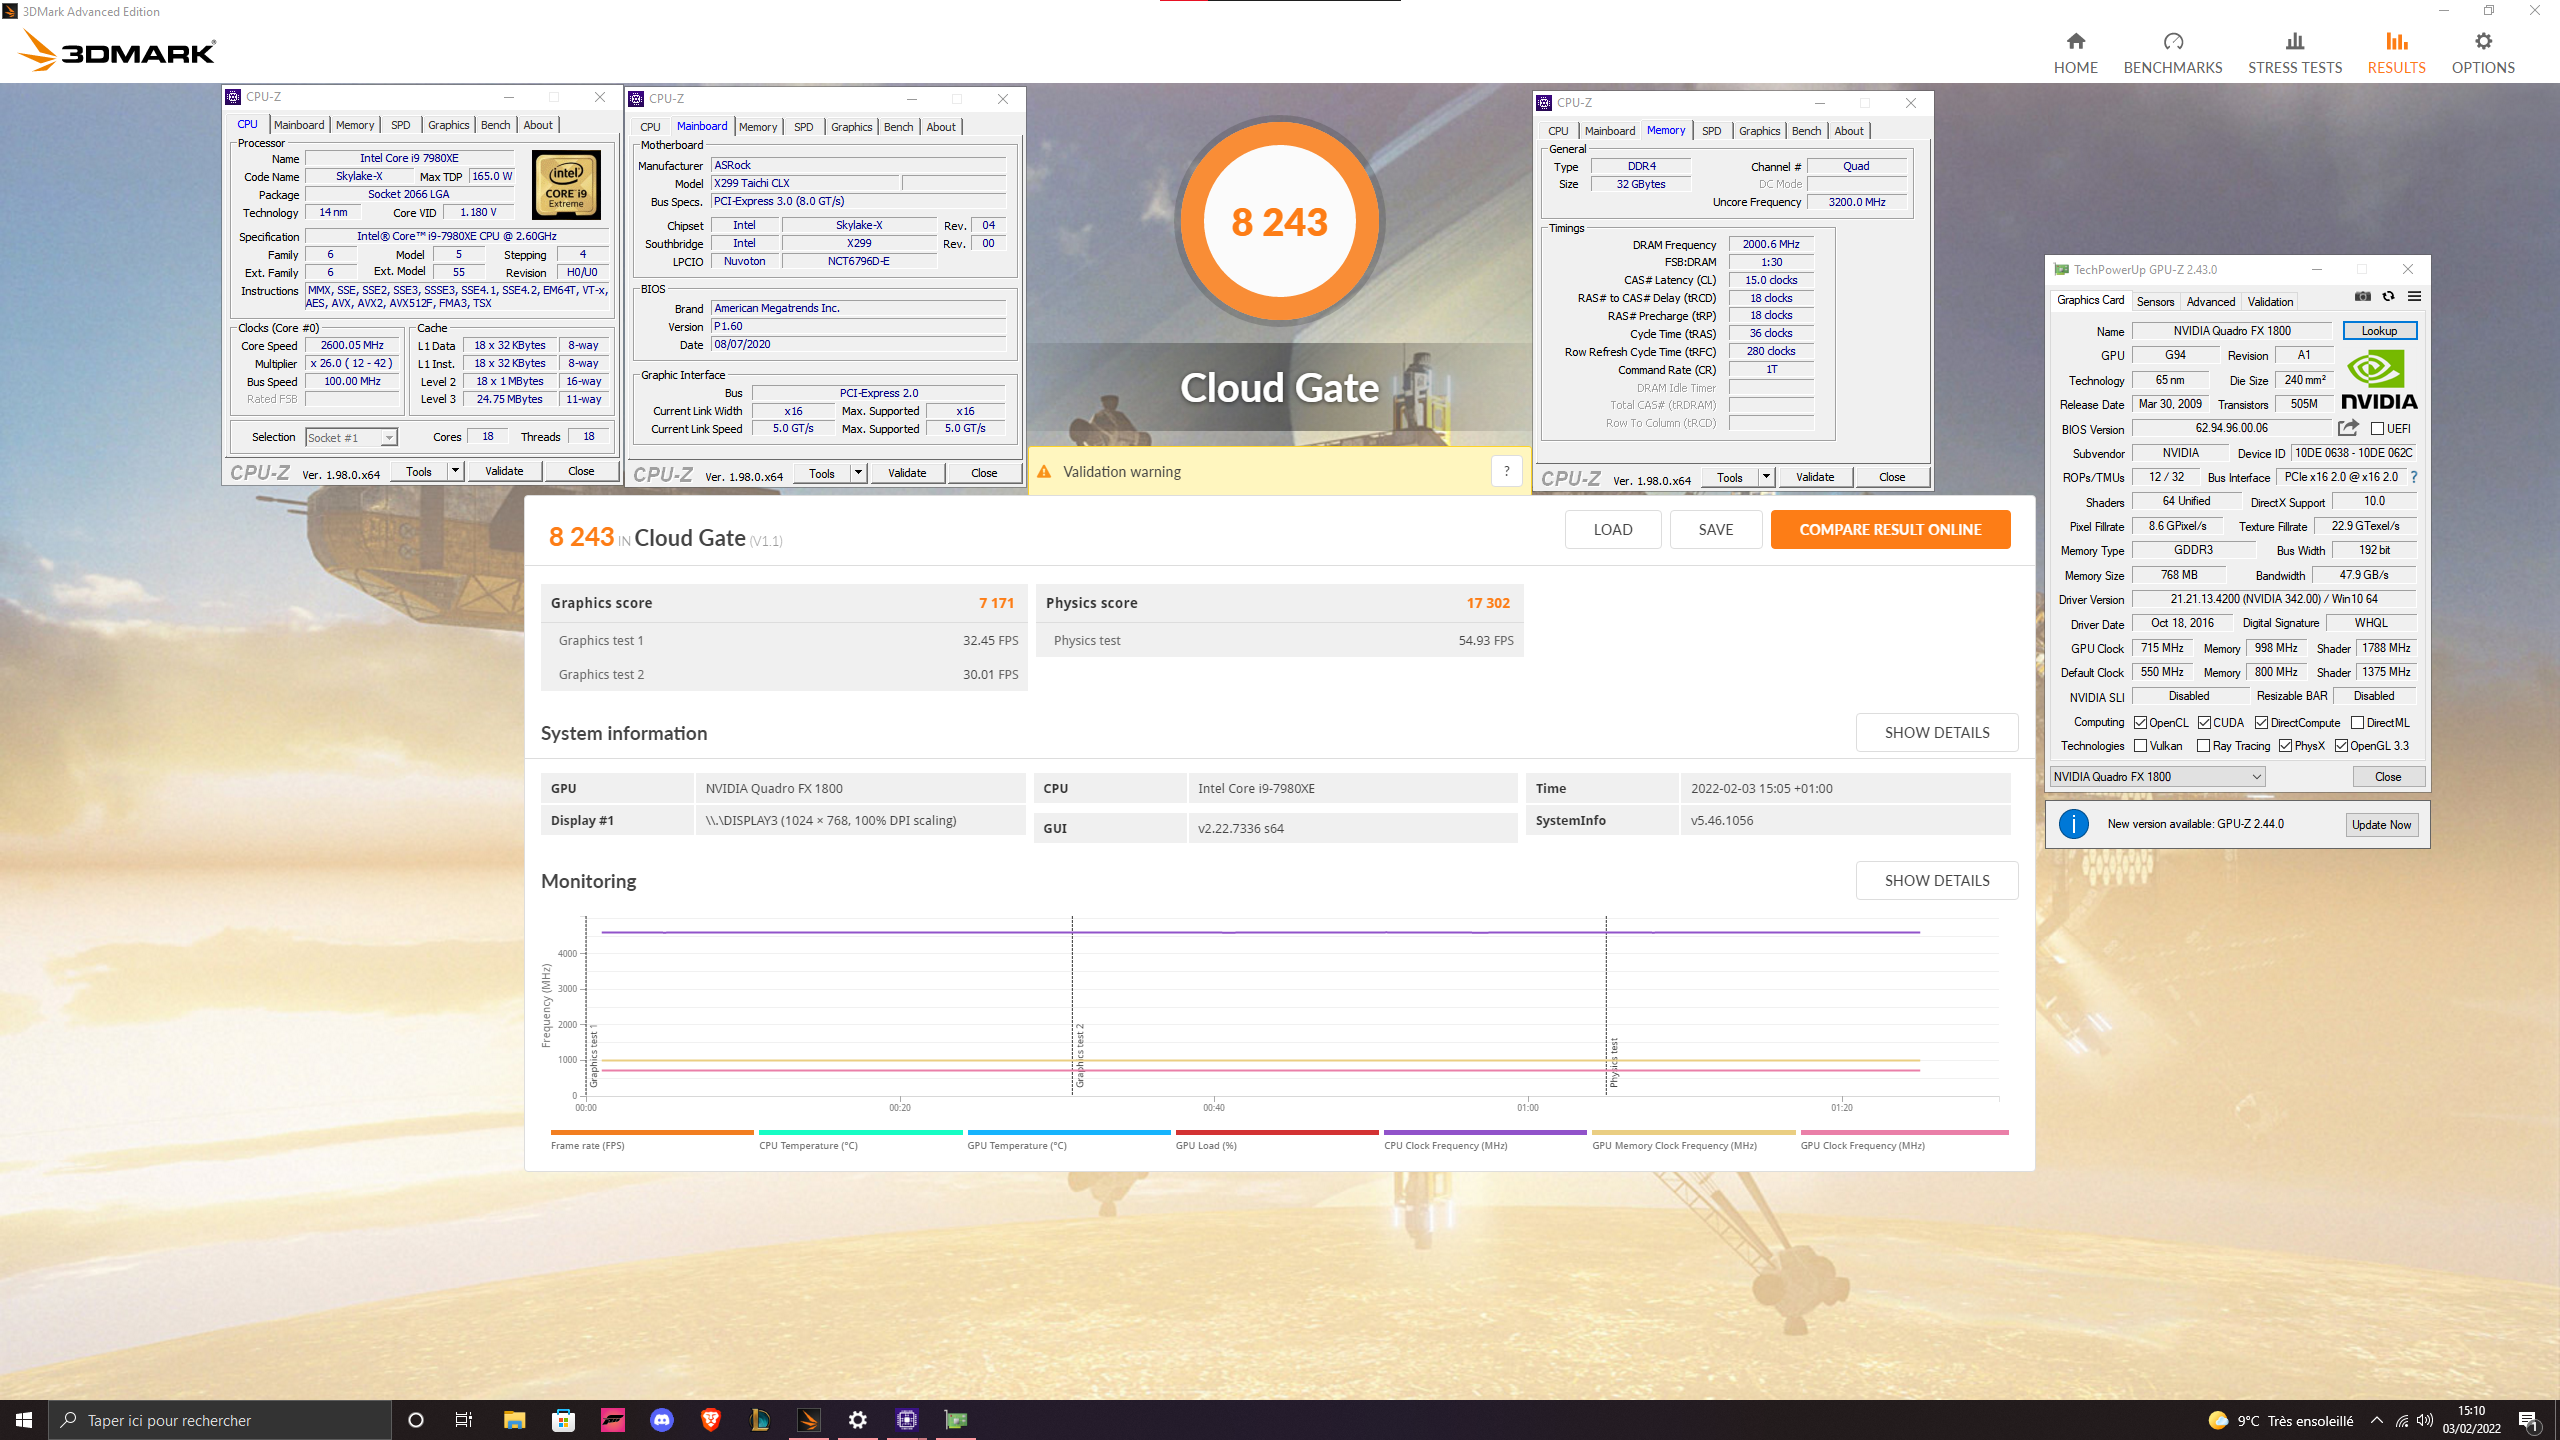The height and width of the screenshot is (1440, 2560).
Task: Switch to Advanced tab in GPU-Z
Action: click(2210, 302)
